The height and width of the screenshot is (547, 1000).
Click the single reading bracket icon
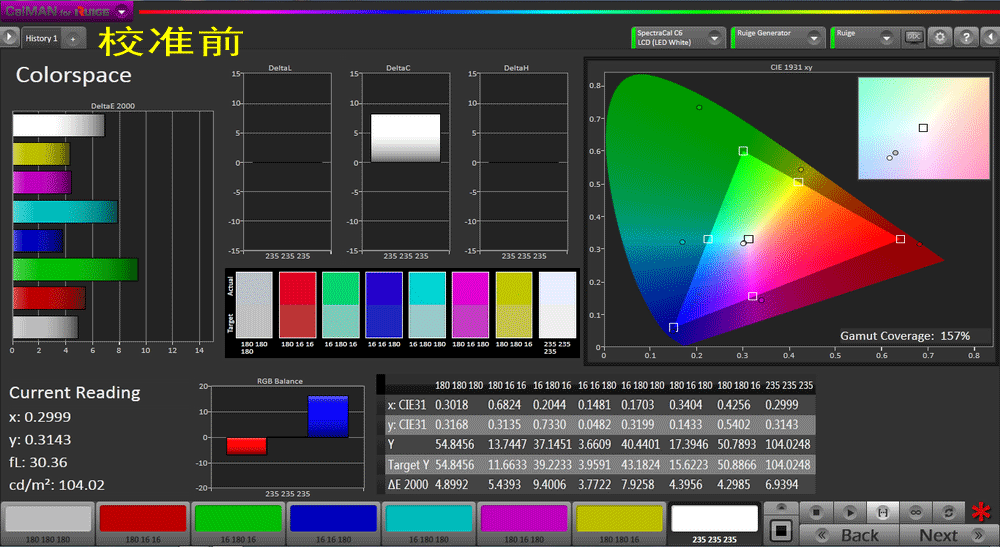pyautogui.click(x=881, y=512)
